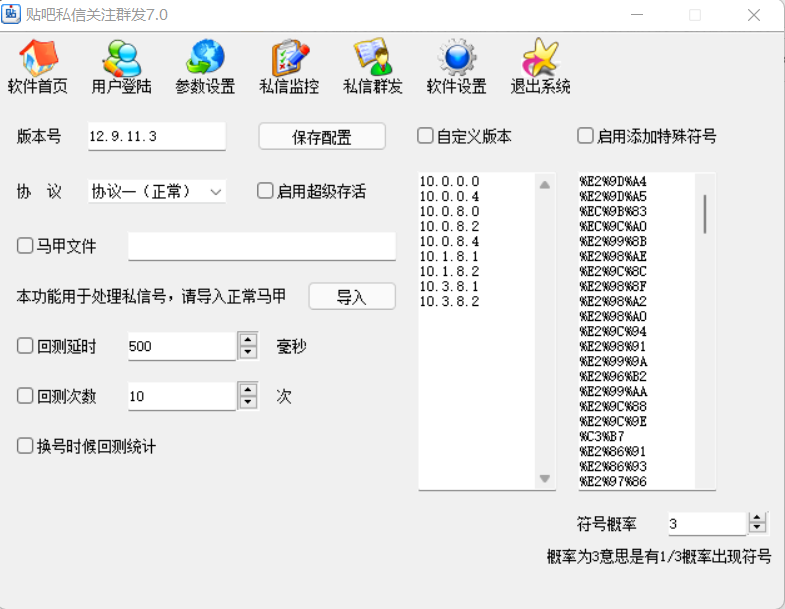
Task: Click version list scroll-up arrow
Action: coord(545,185)
